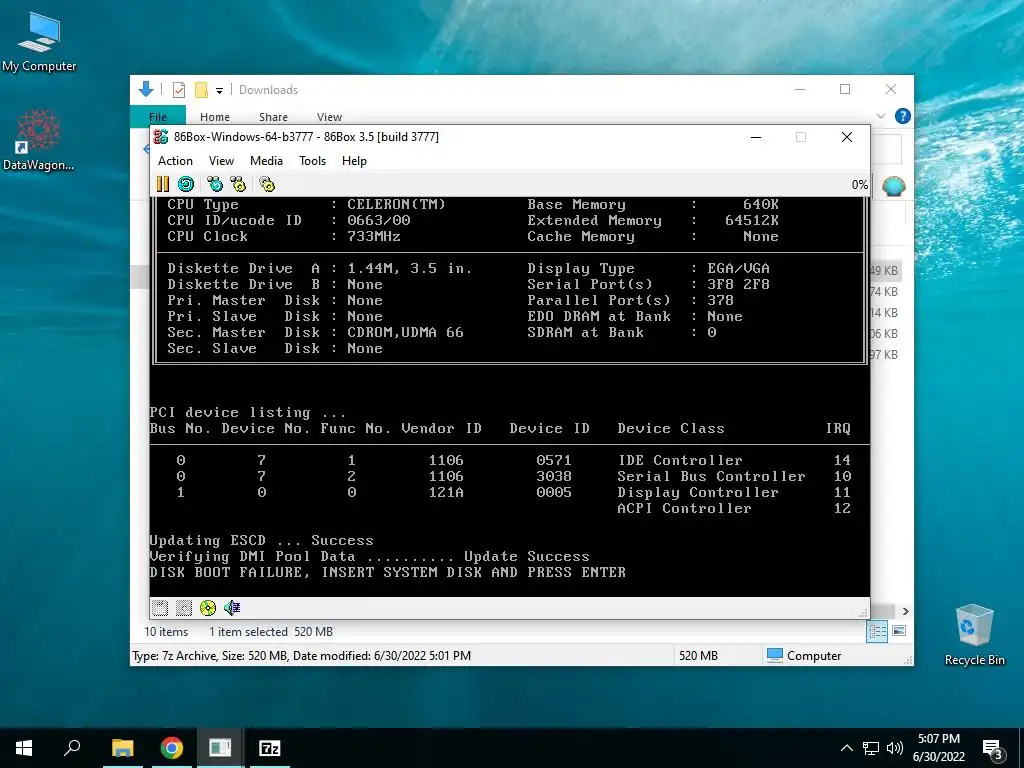Click 86Box window title bar text
The image size is (1024, 768).
pyautogui.click(x=306, y=137)
